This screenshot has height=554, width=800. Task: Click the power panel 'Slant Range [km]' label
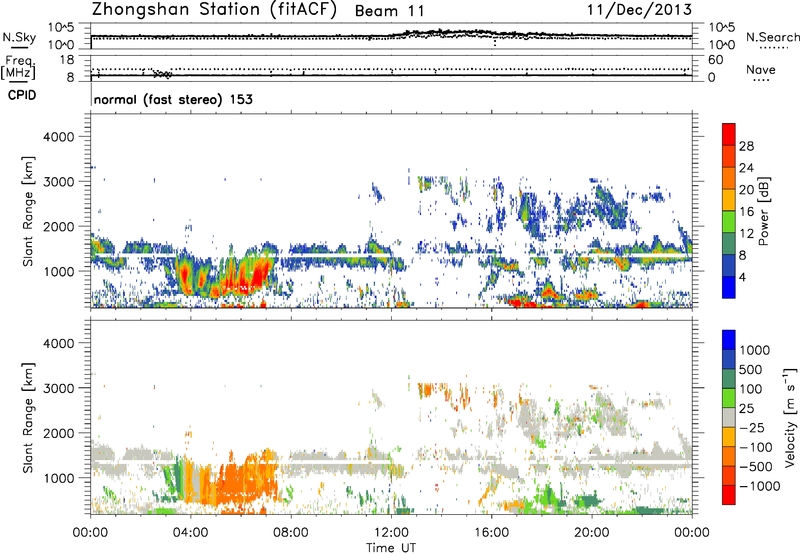tap(28, 211)
